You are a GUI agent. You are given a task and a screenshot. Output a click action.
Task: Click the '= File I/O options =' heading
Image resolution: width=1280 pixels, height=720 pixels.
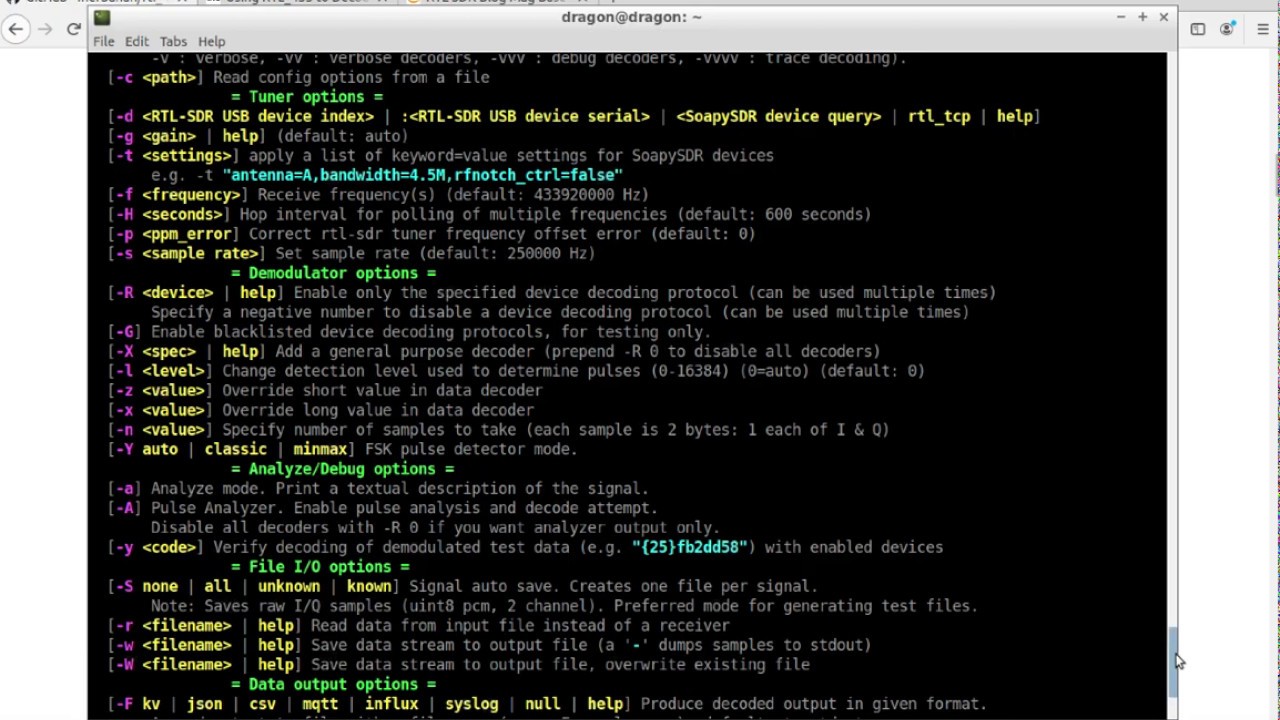click(320, 567)
